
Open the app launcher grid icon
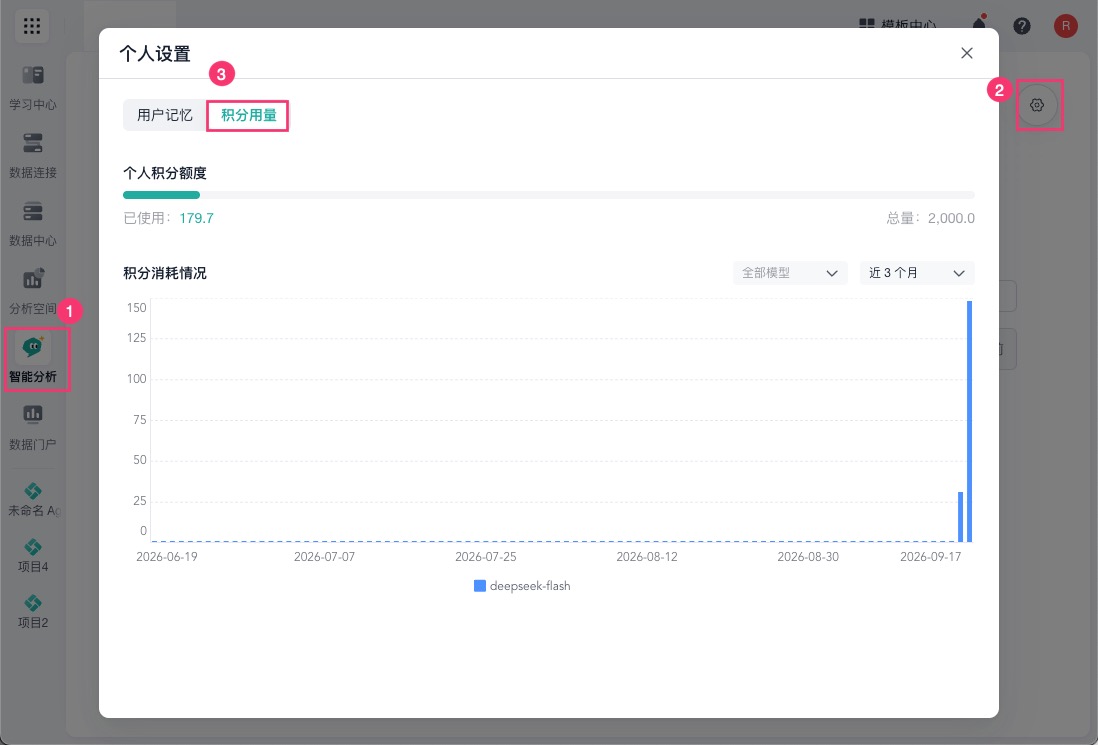point(32,27)
